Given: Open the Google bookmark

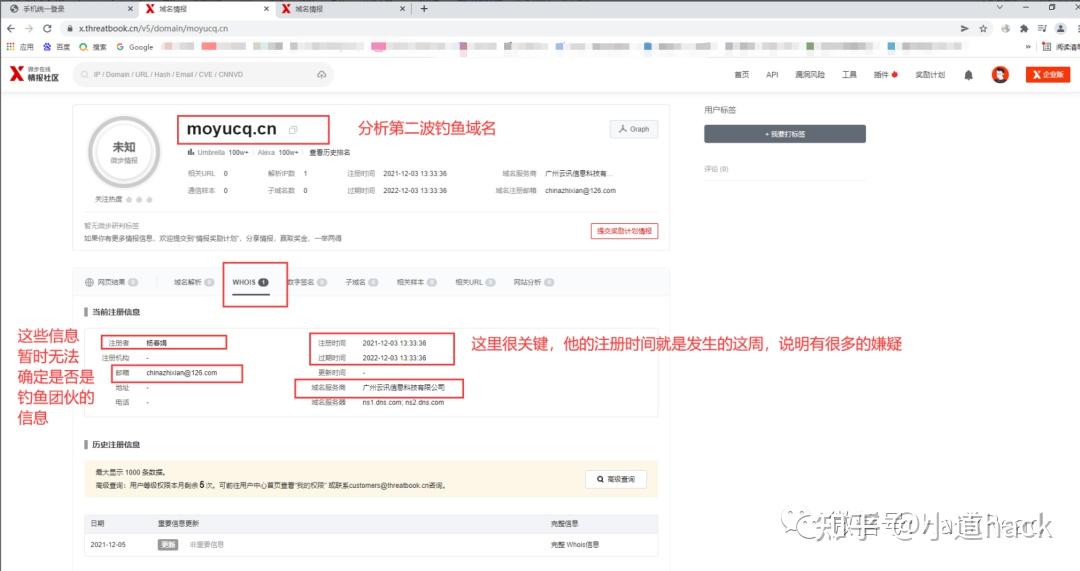Looking at the screenshot, I should coord(135,47).
